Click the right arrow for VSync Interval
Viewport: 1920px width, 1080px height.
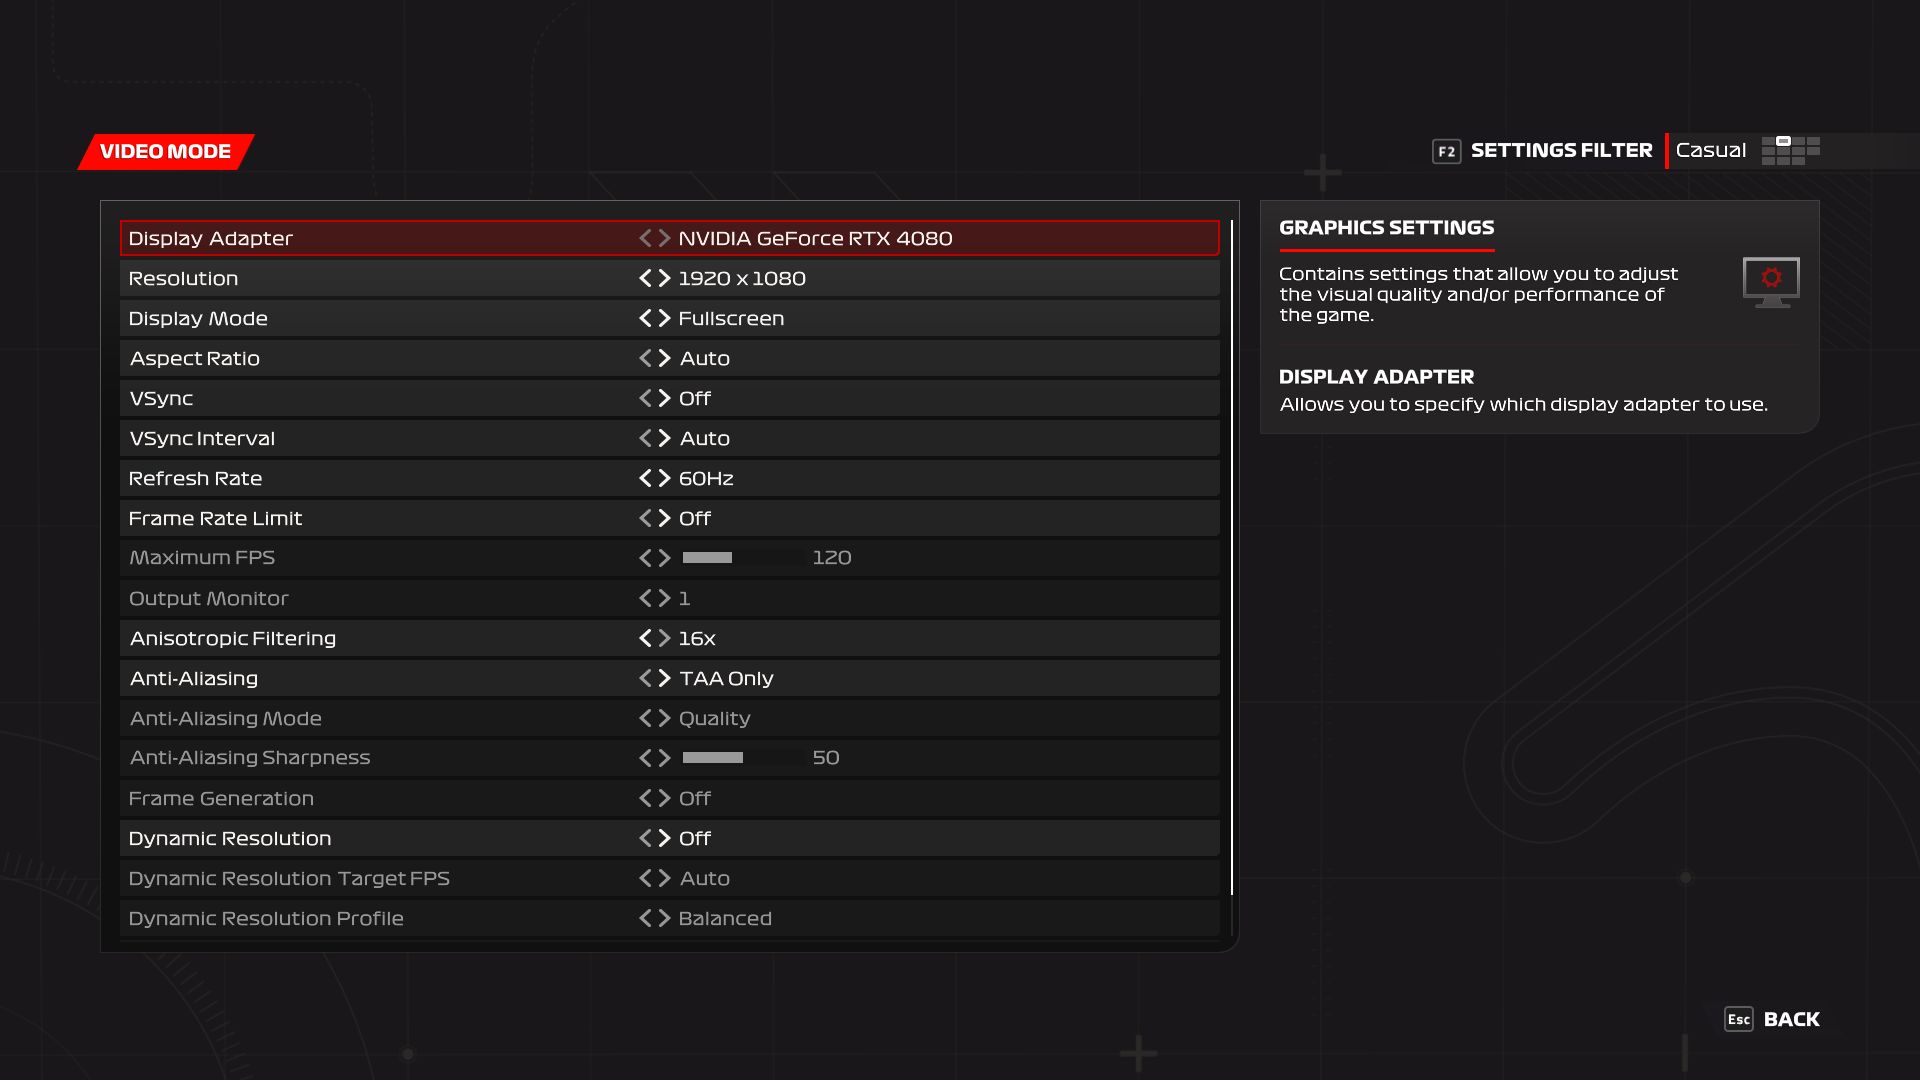664,438
